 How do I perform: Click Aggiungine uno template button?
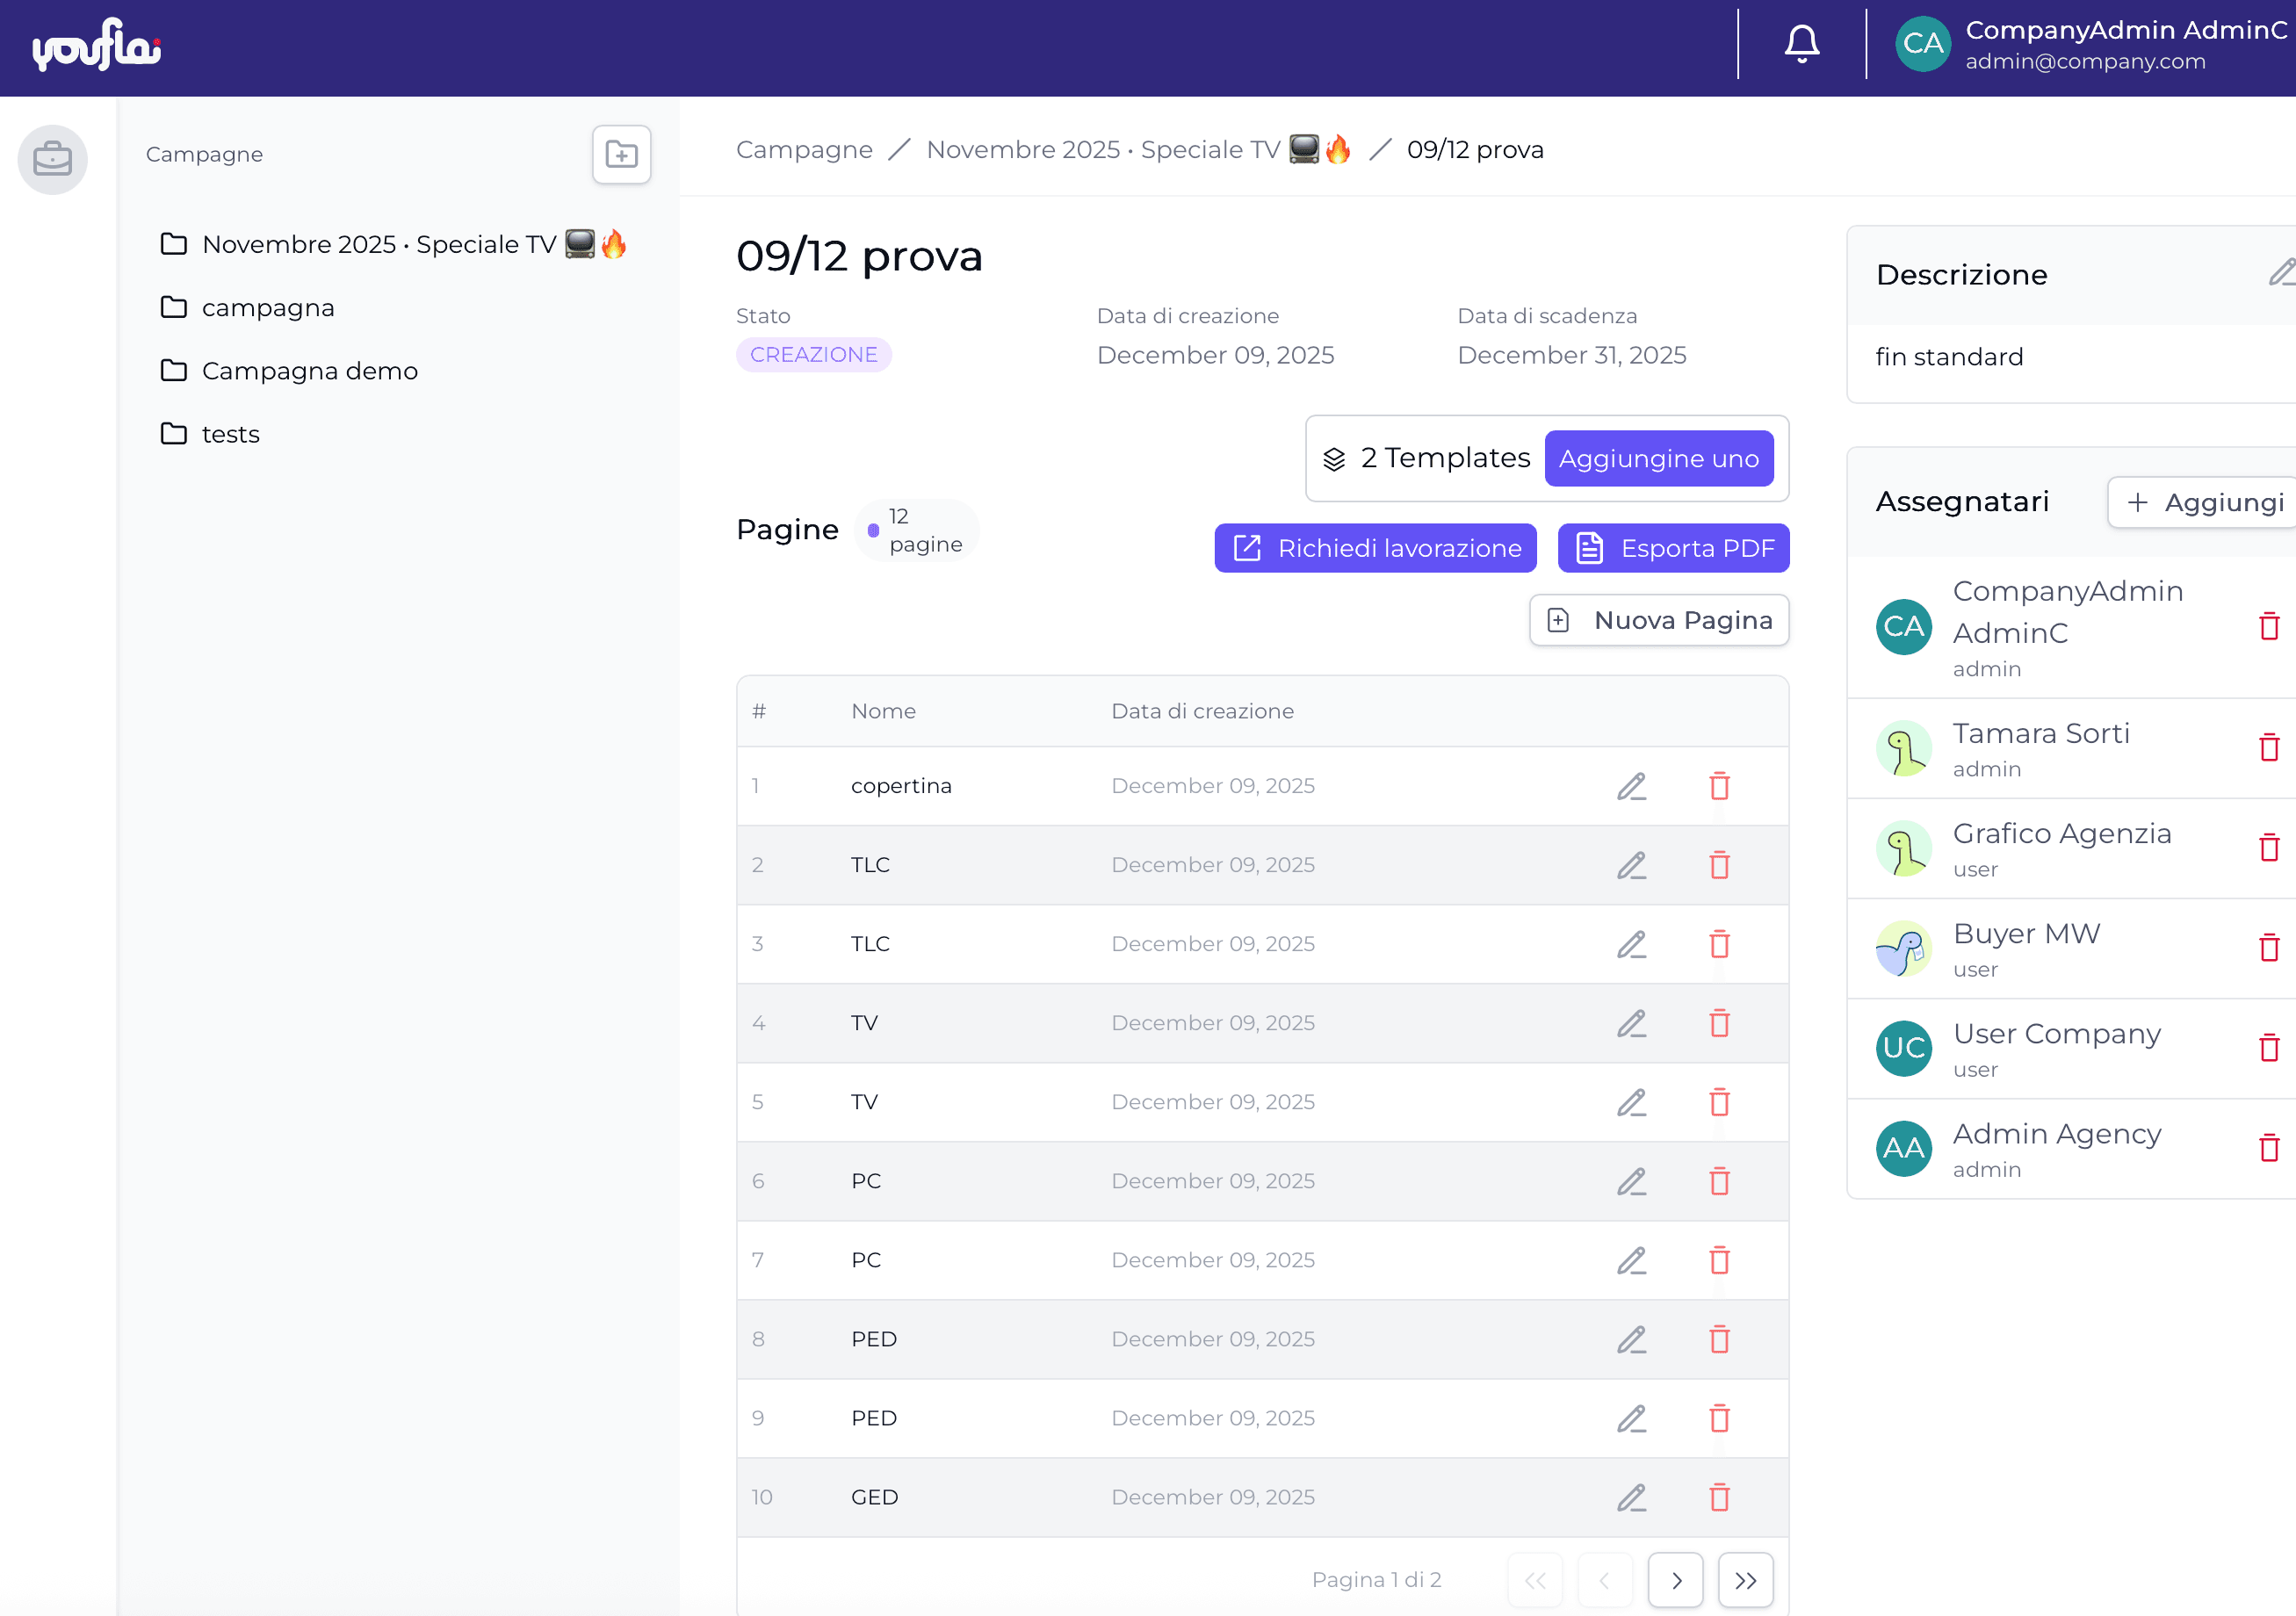pyautogui.click(x=1658, y=458)
